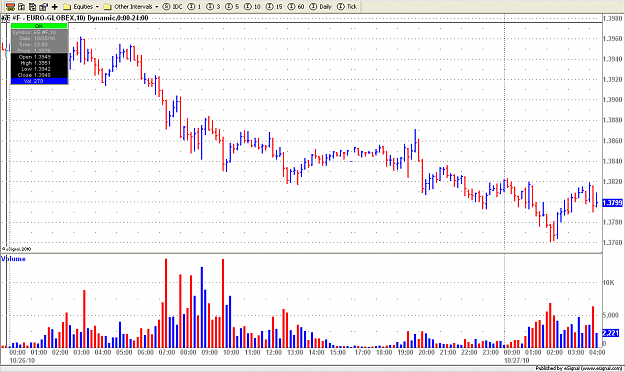Image resolution: width=625 pixels, height=372 pixels.
Task: Click the 13:00 time axis label
Action: 295,352
